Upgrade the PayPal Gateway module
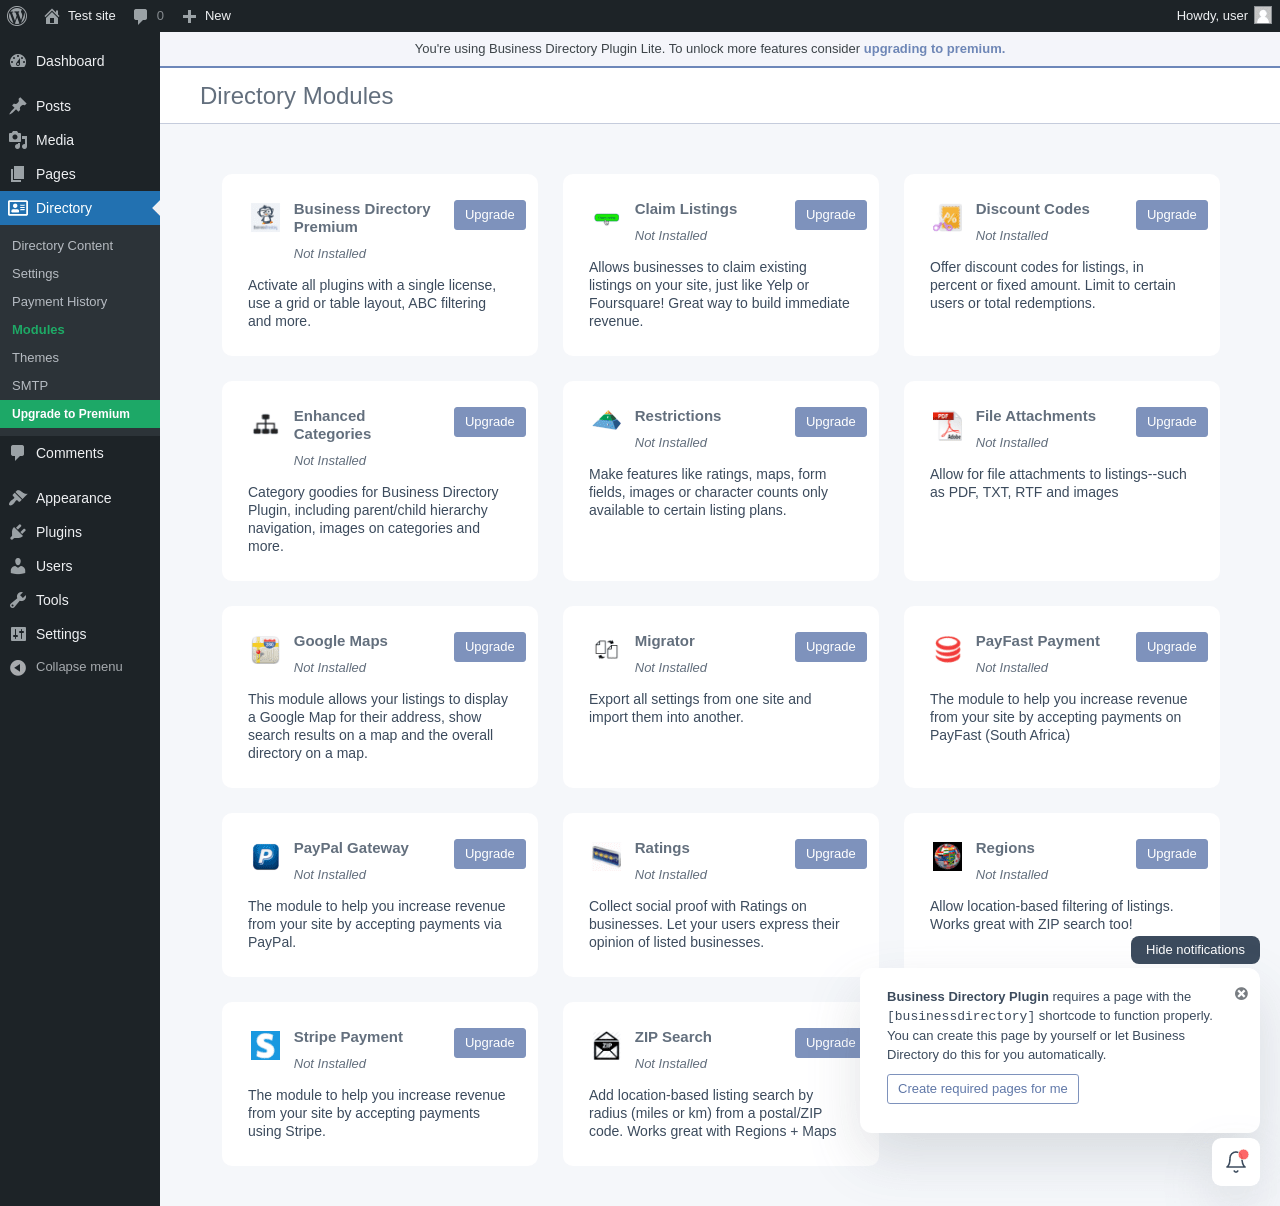The width and height of the screenshot is (1280, 1206). 490,854
